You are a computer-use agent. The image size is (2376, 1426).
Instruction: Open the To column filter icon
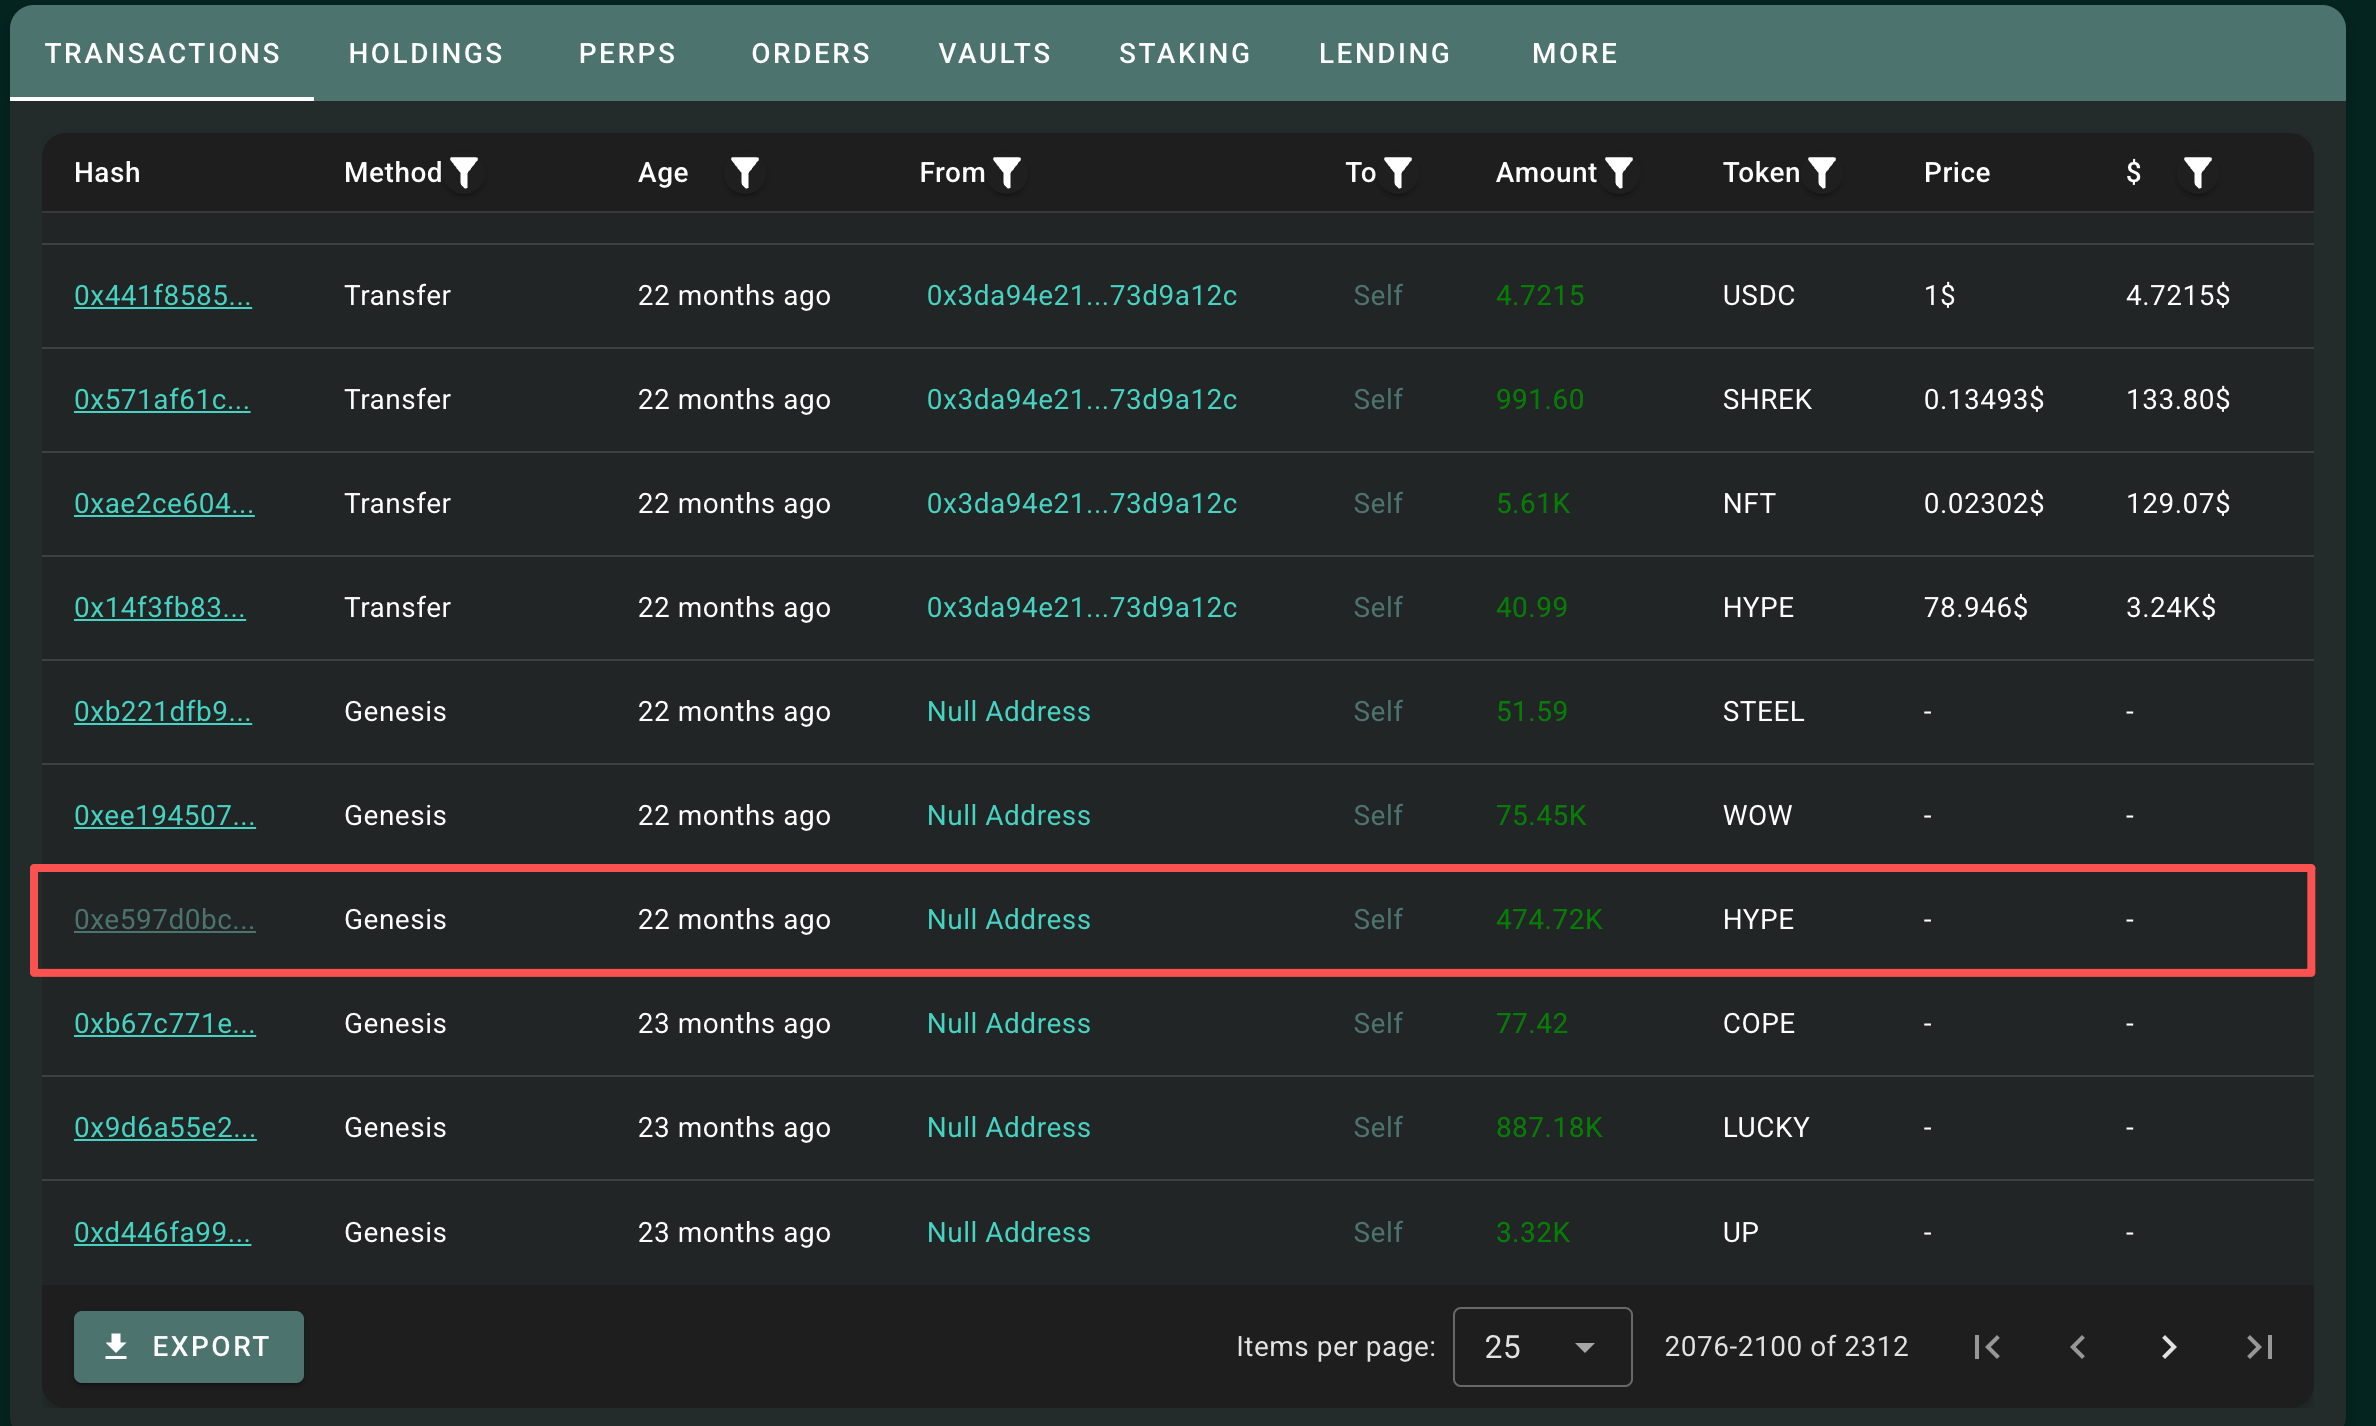(x=1398, y=173)
